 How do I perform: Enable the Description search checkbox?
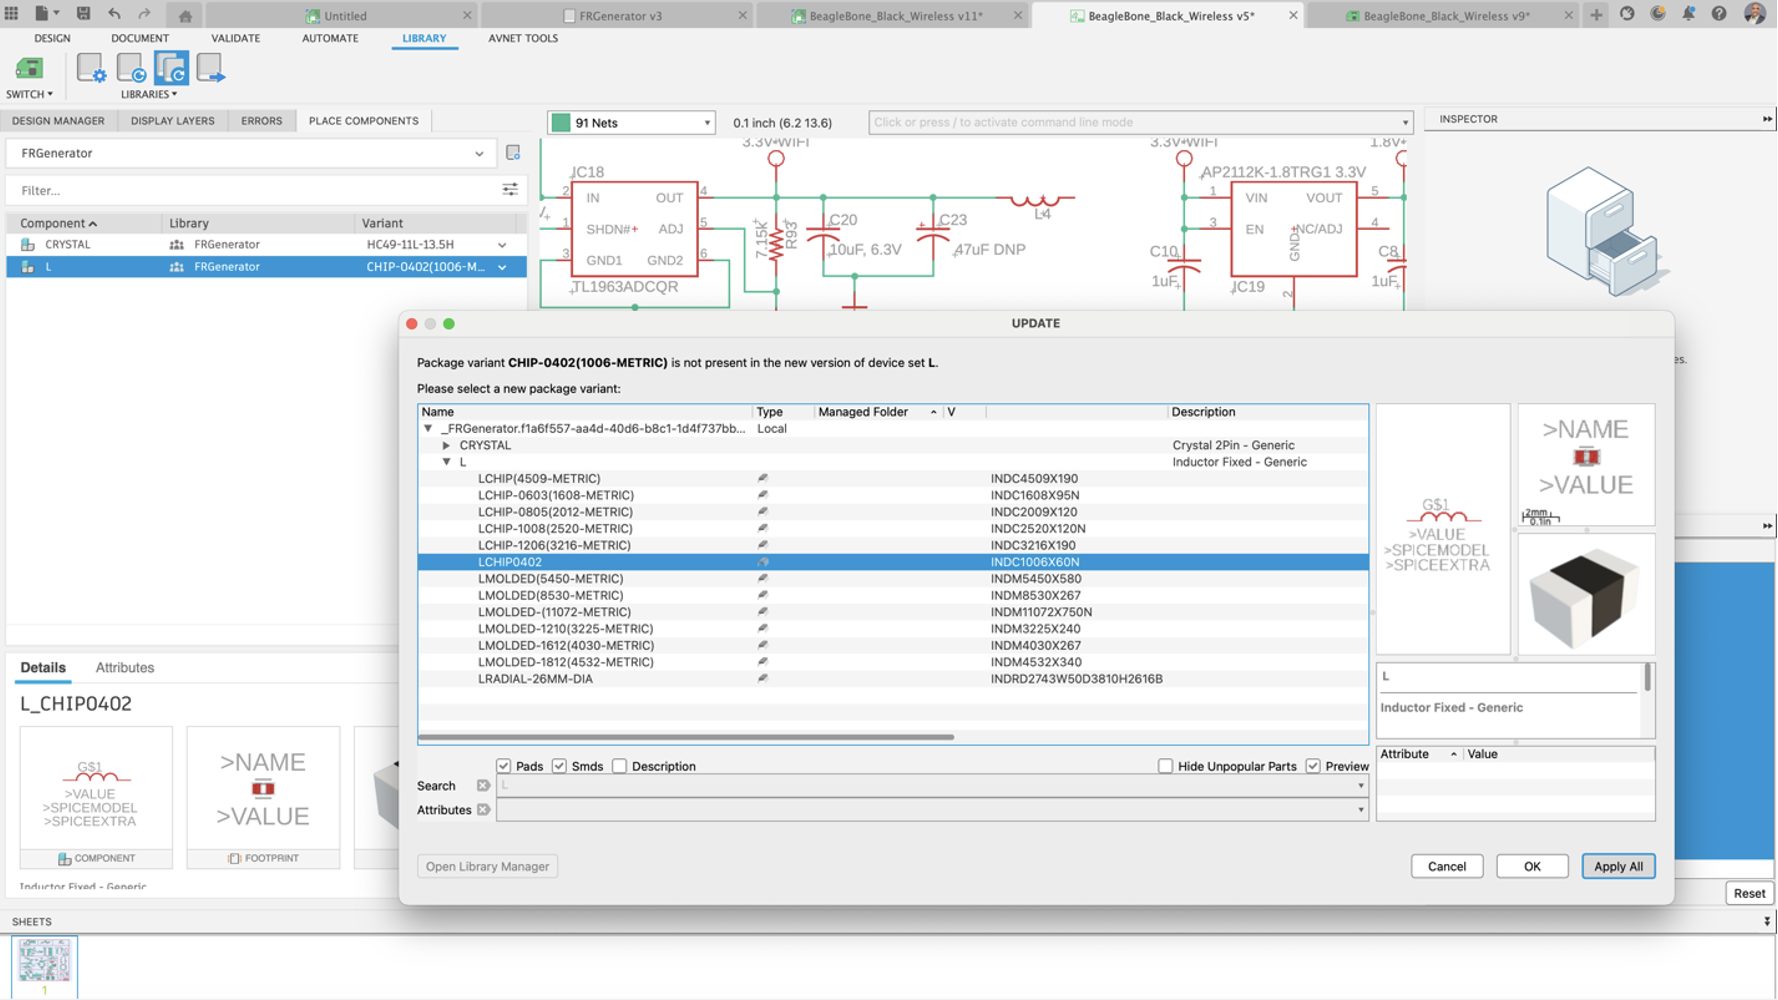tap(620, 766)
